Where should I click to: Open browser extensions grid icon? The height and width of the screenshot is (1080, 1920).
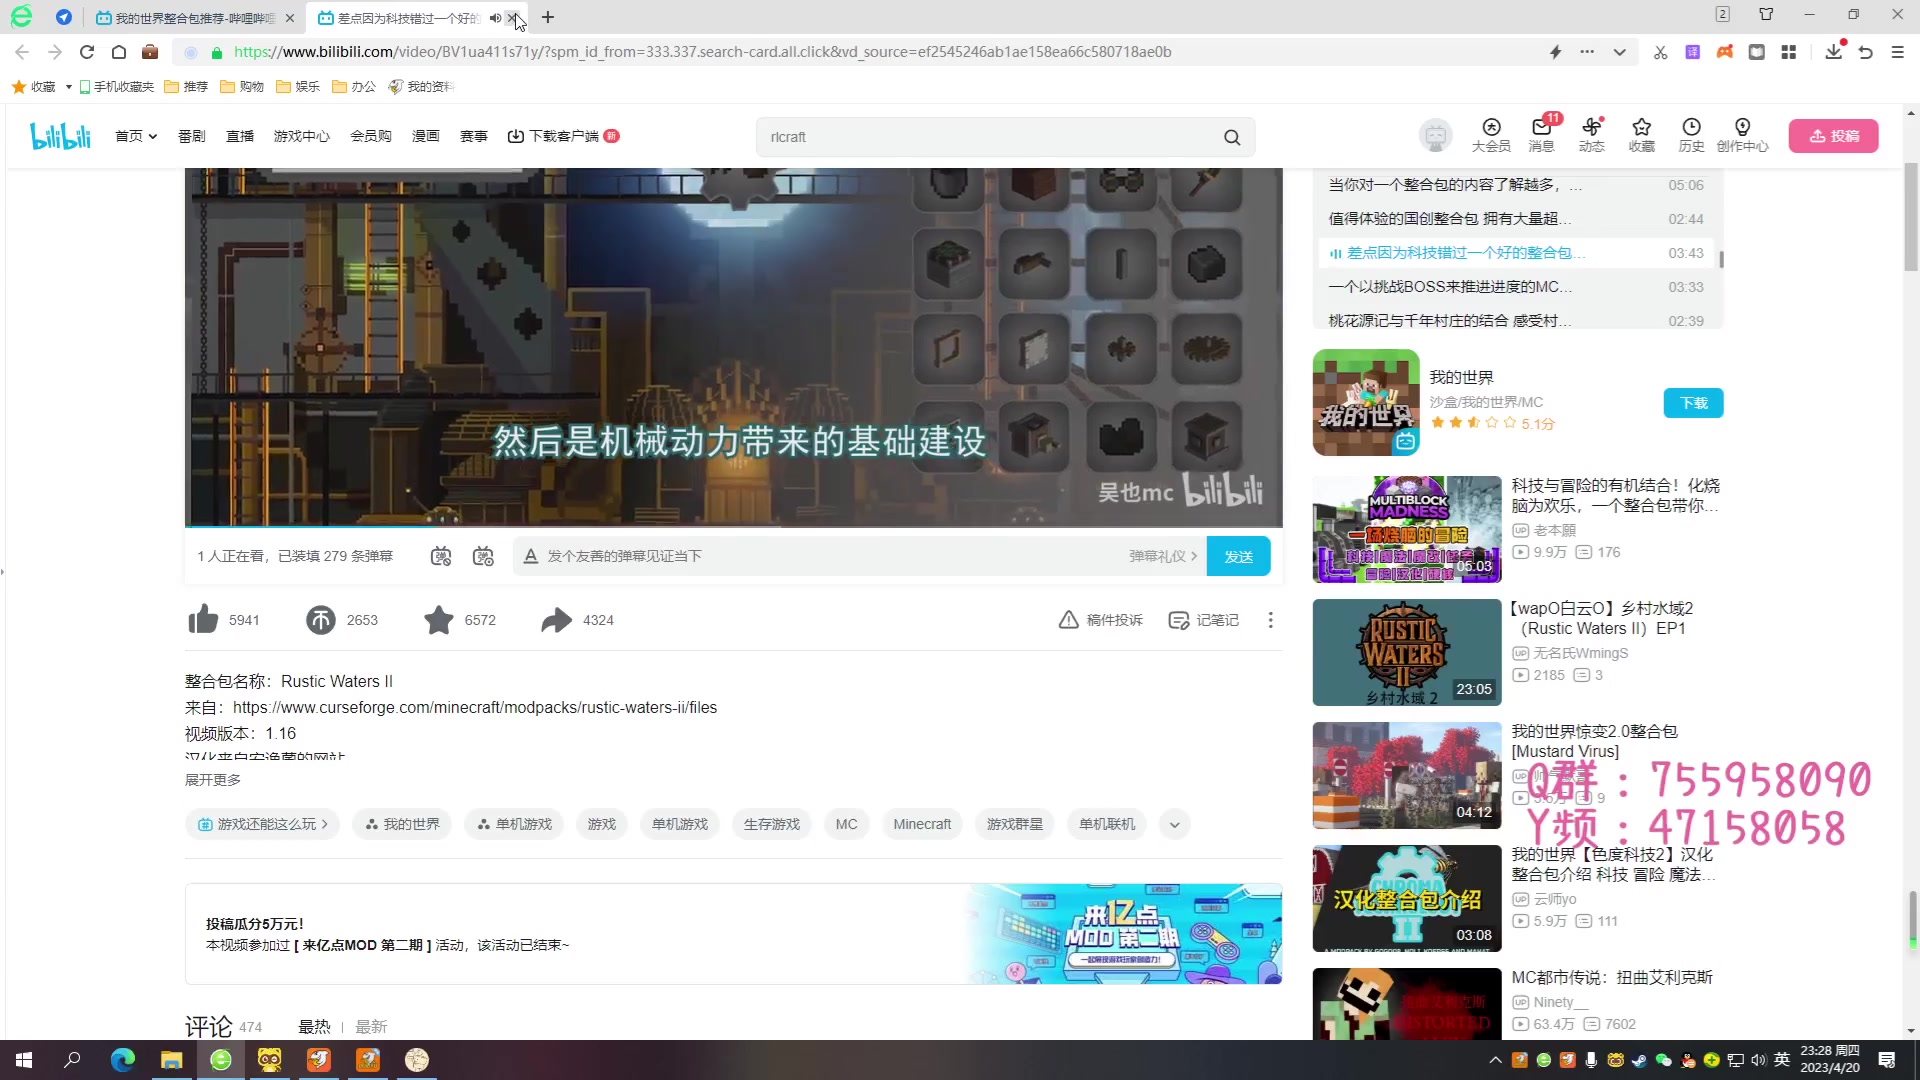[1789, 52]
